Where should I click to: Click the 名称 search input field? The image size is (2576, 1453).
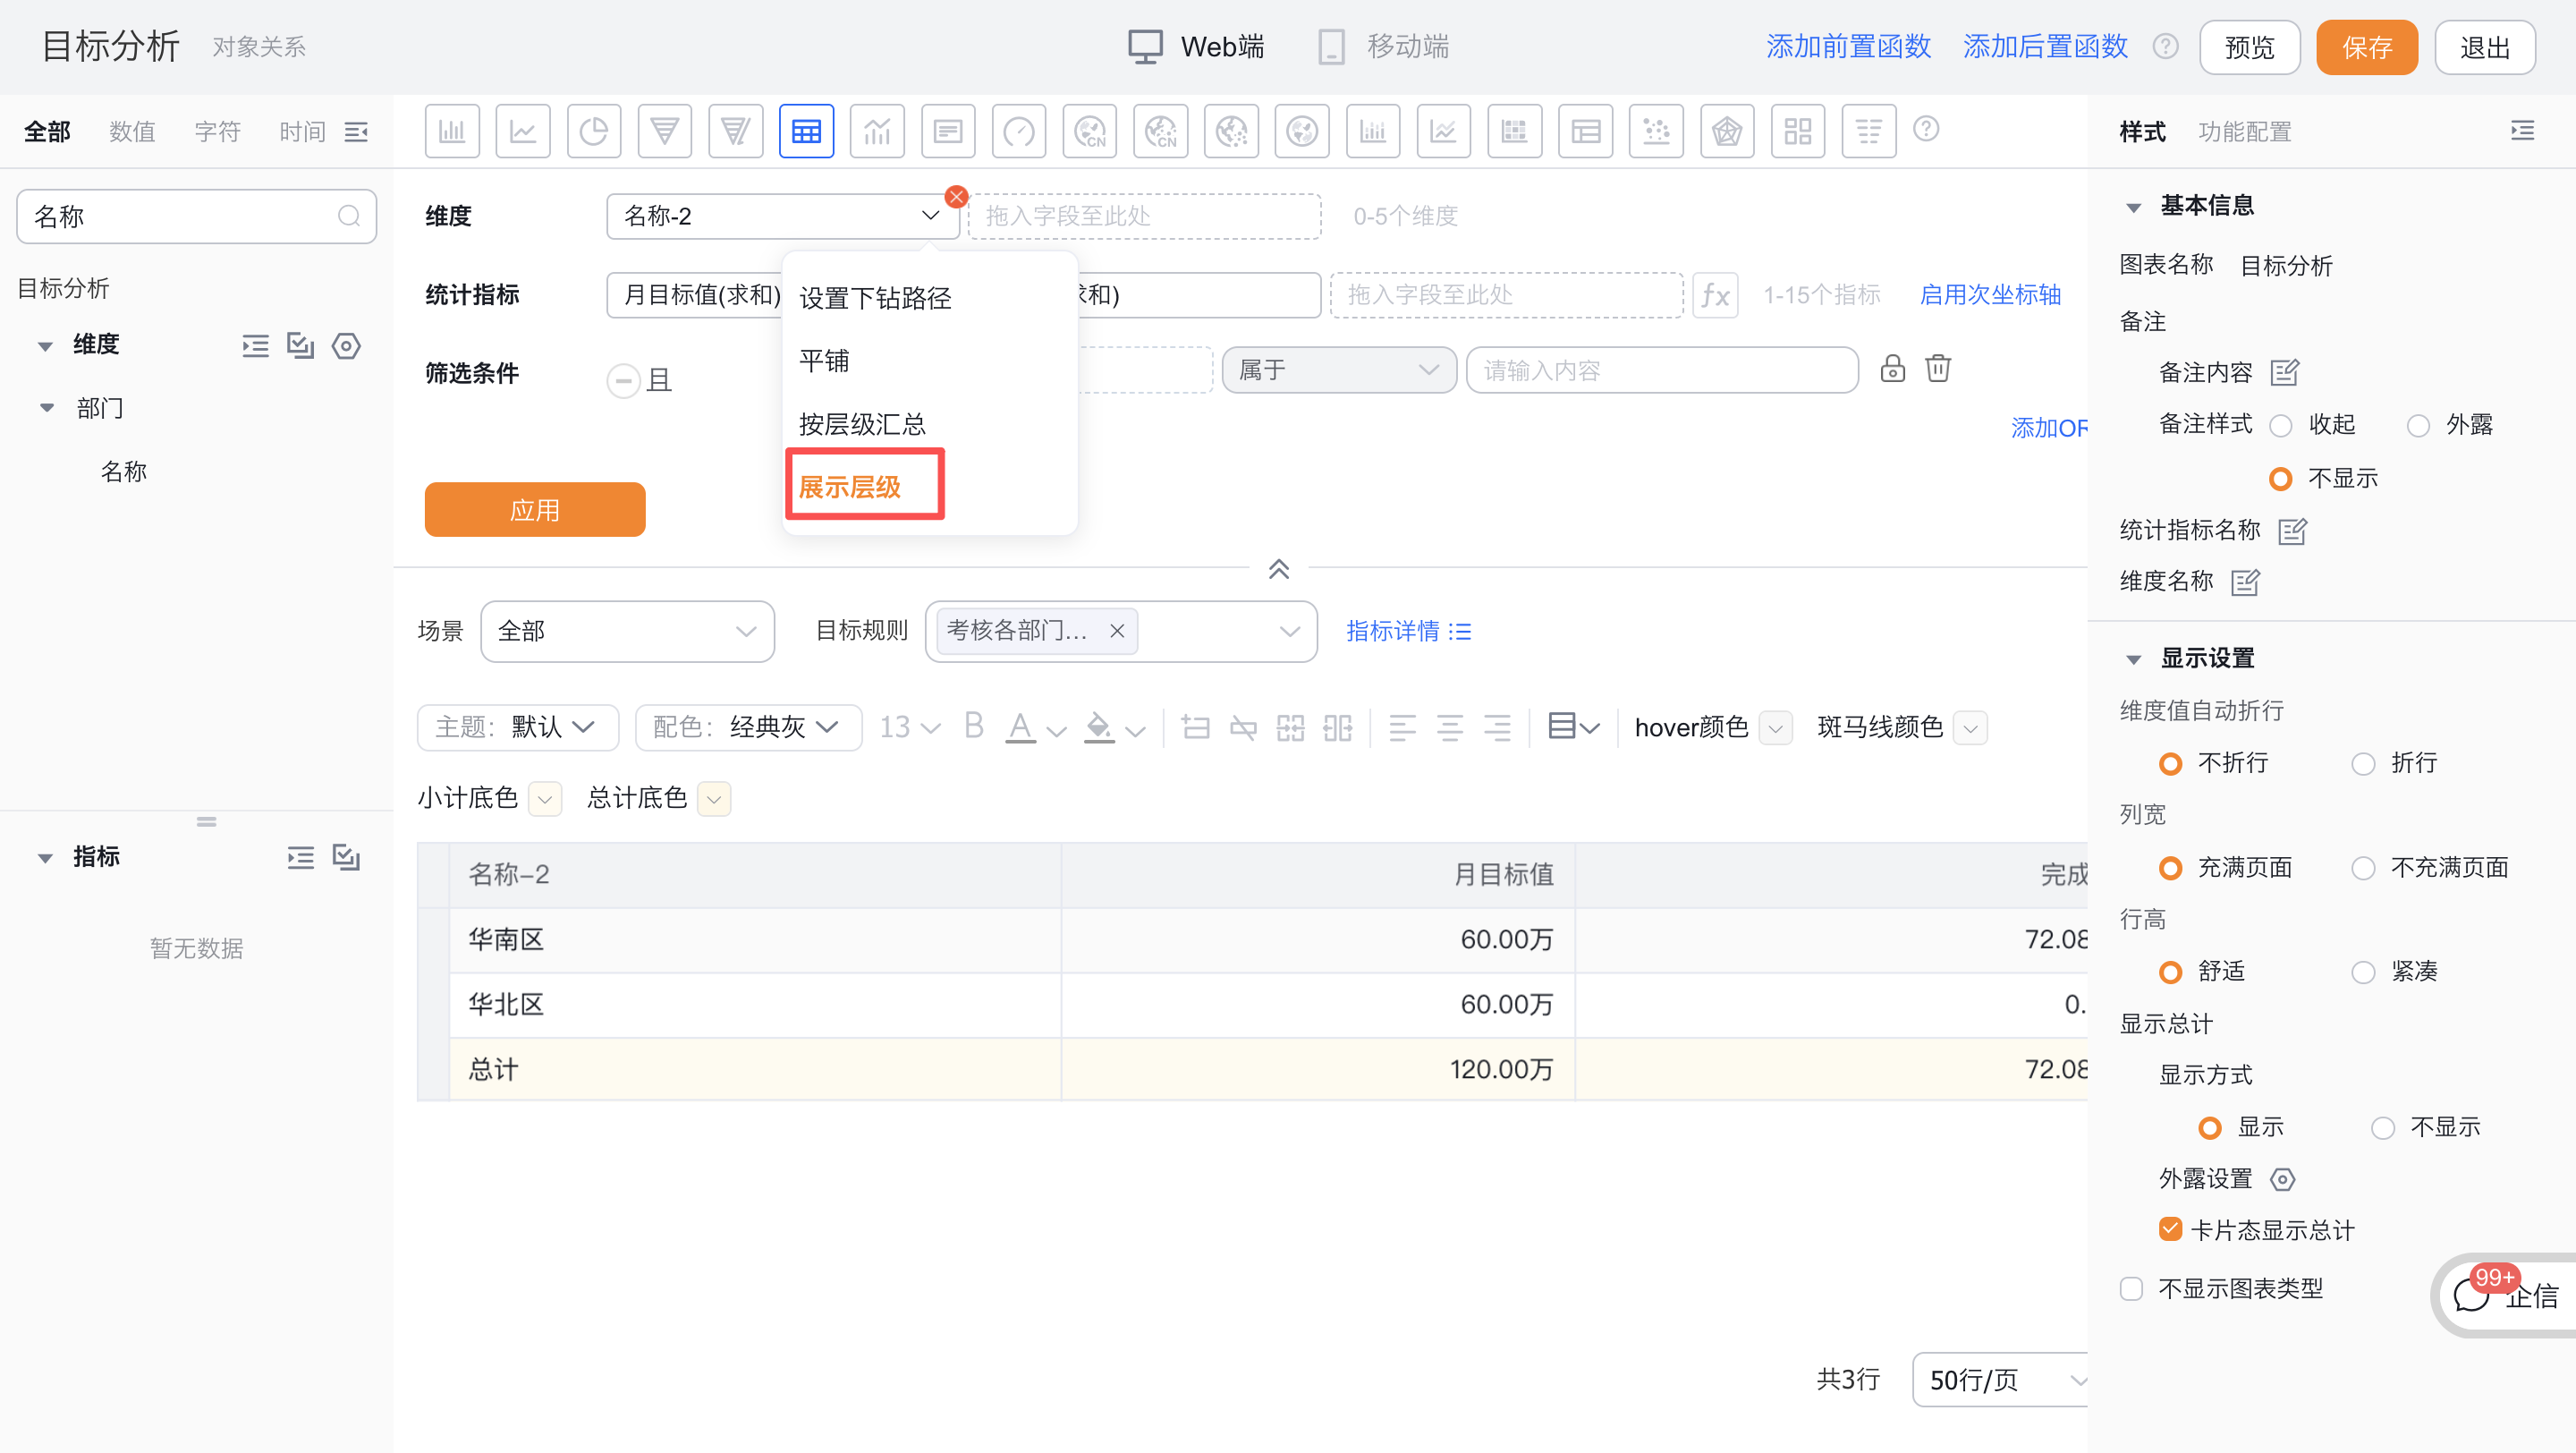pyautogui.click(x=180, y=216)
